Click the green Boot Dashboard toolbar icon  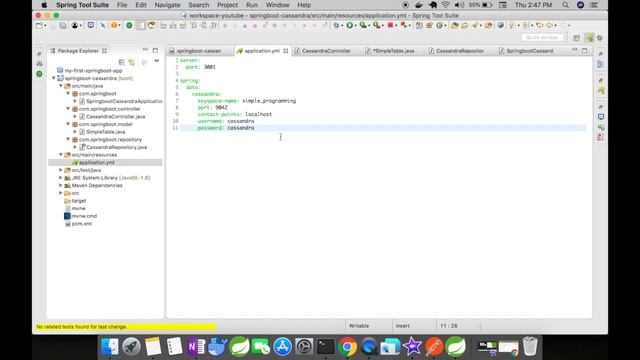[x=129, y=25]
